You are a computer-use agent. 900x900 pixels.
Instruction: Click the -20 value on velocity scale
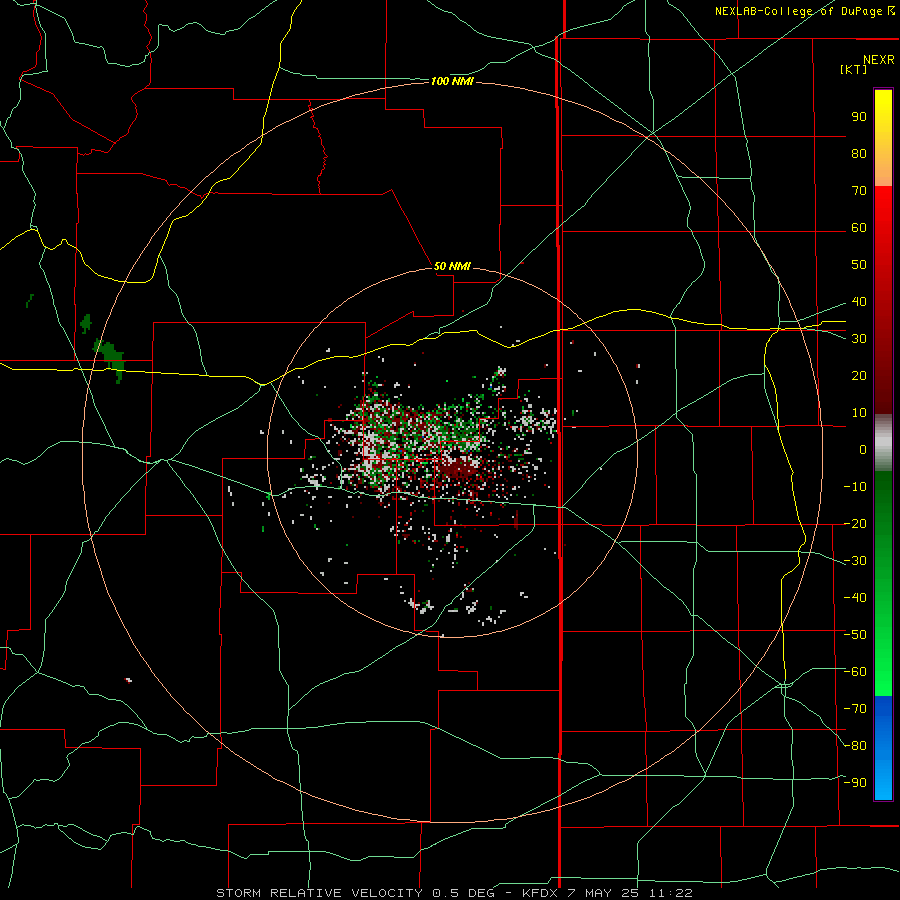855,523
